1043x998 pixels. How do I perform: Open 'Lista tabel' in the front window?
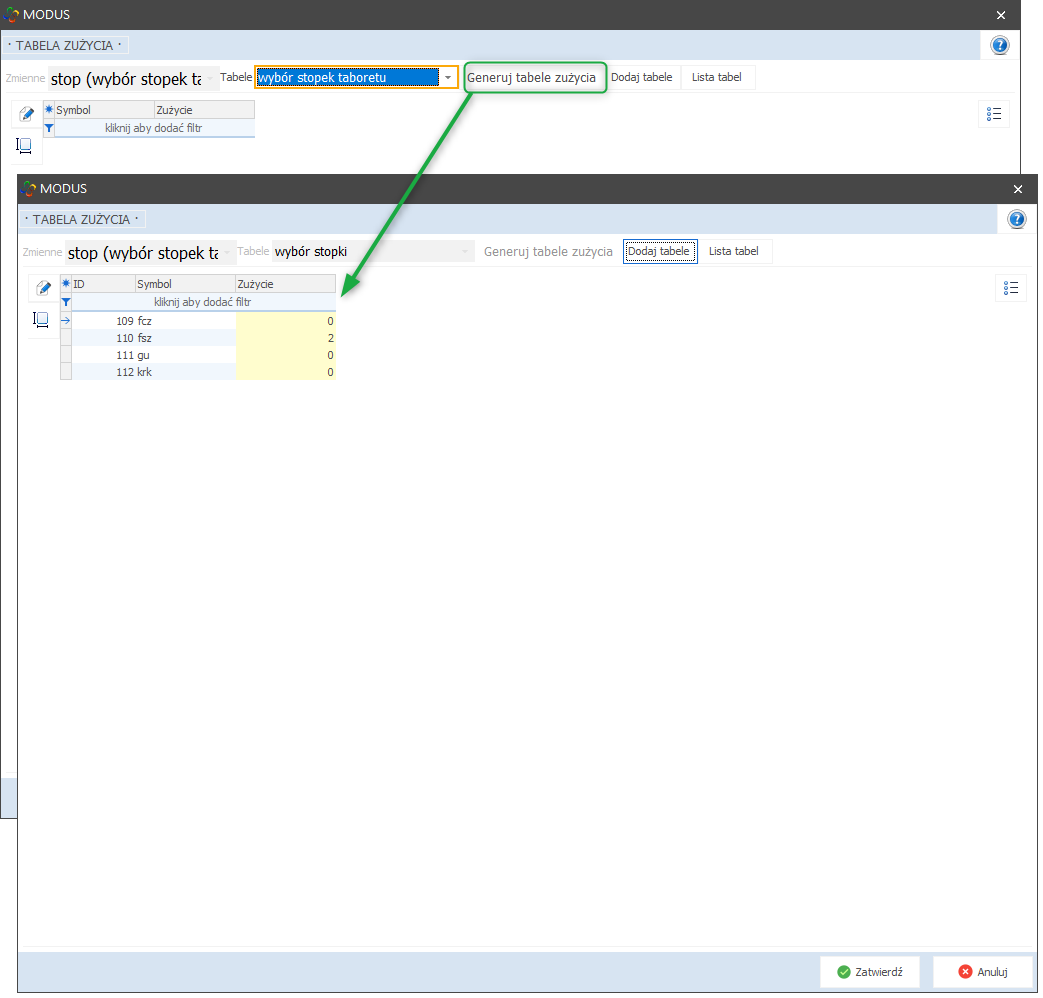734,251
